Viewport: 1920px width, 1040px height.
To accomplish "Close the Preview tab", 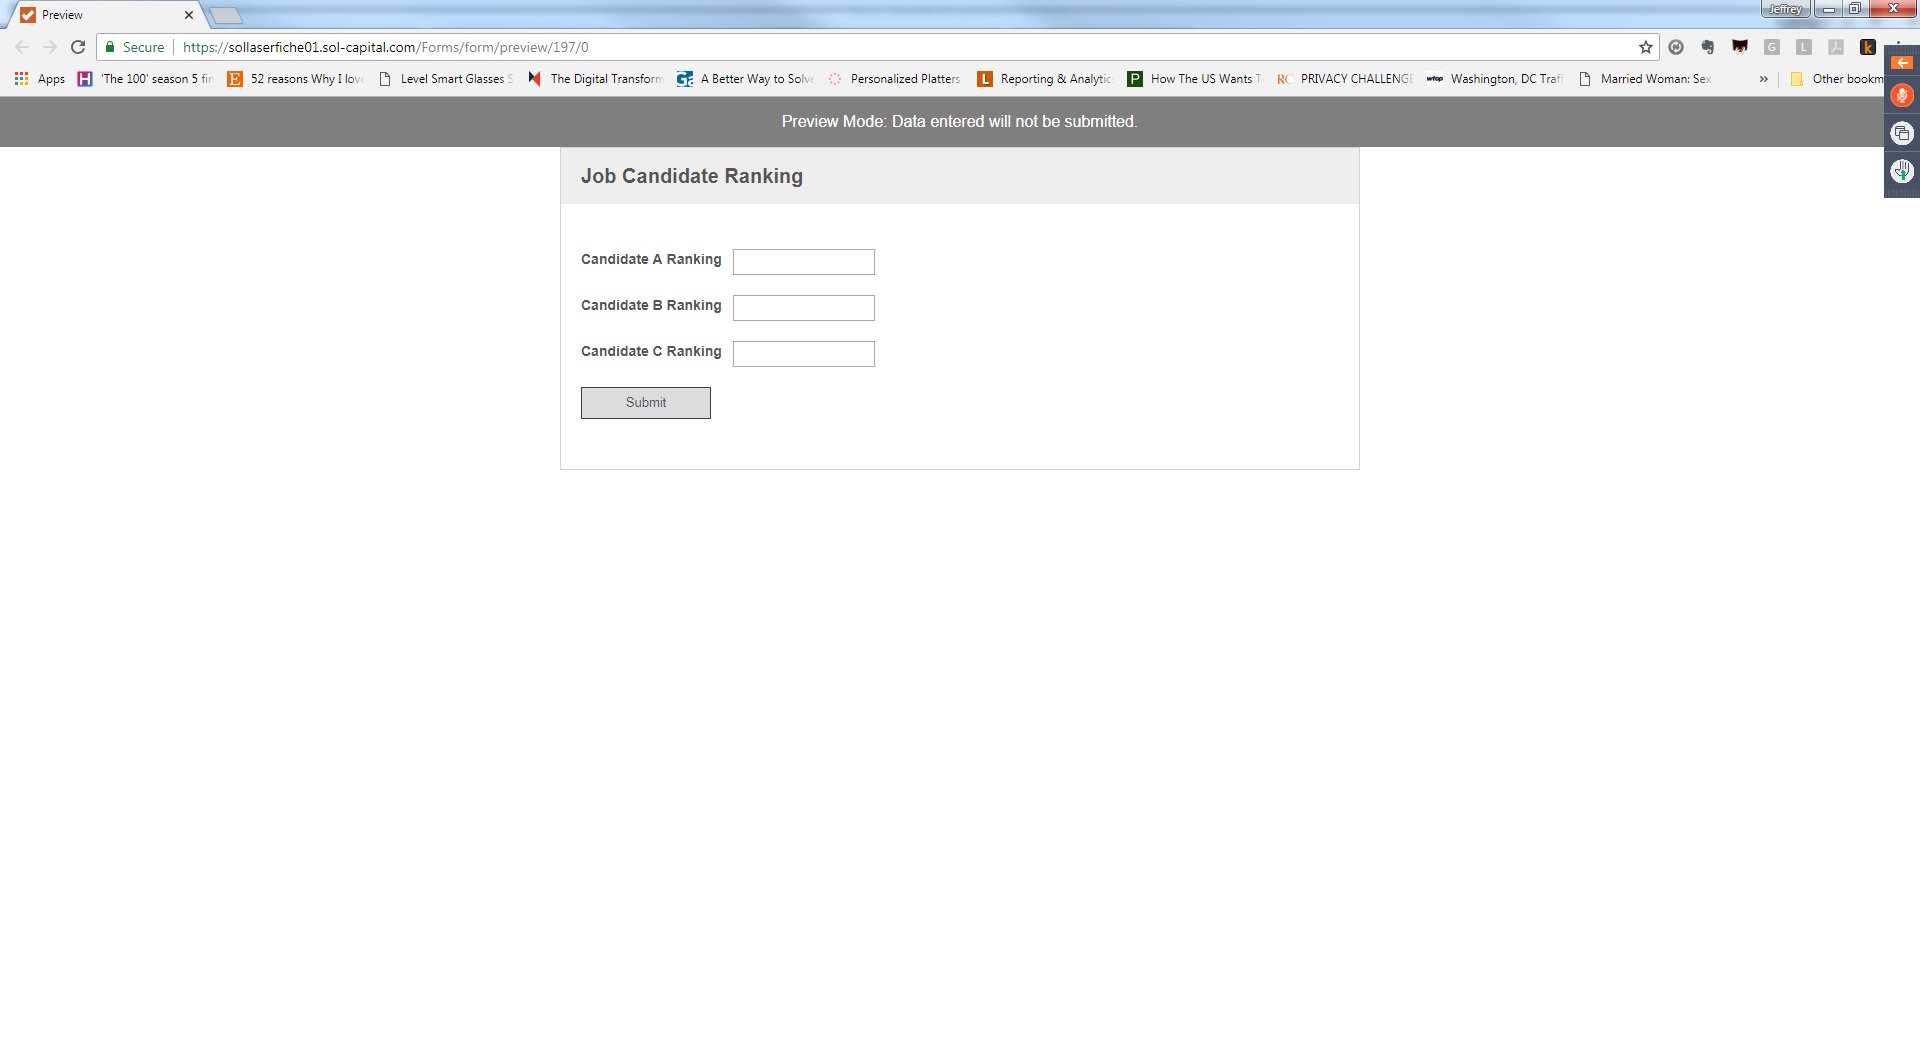I will [189, 15].
